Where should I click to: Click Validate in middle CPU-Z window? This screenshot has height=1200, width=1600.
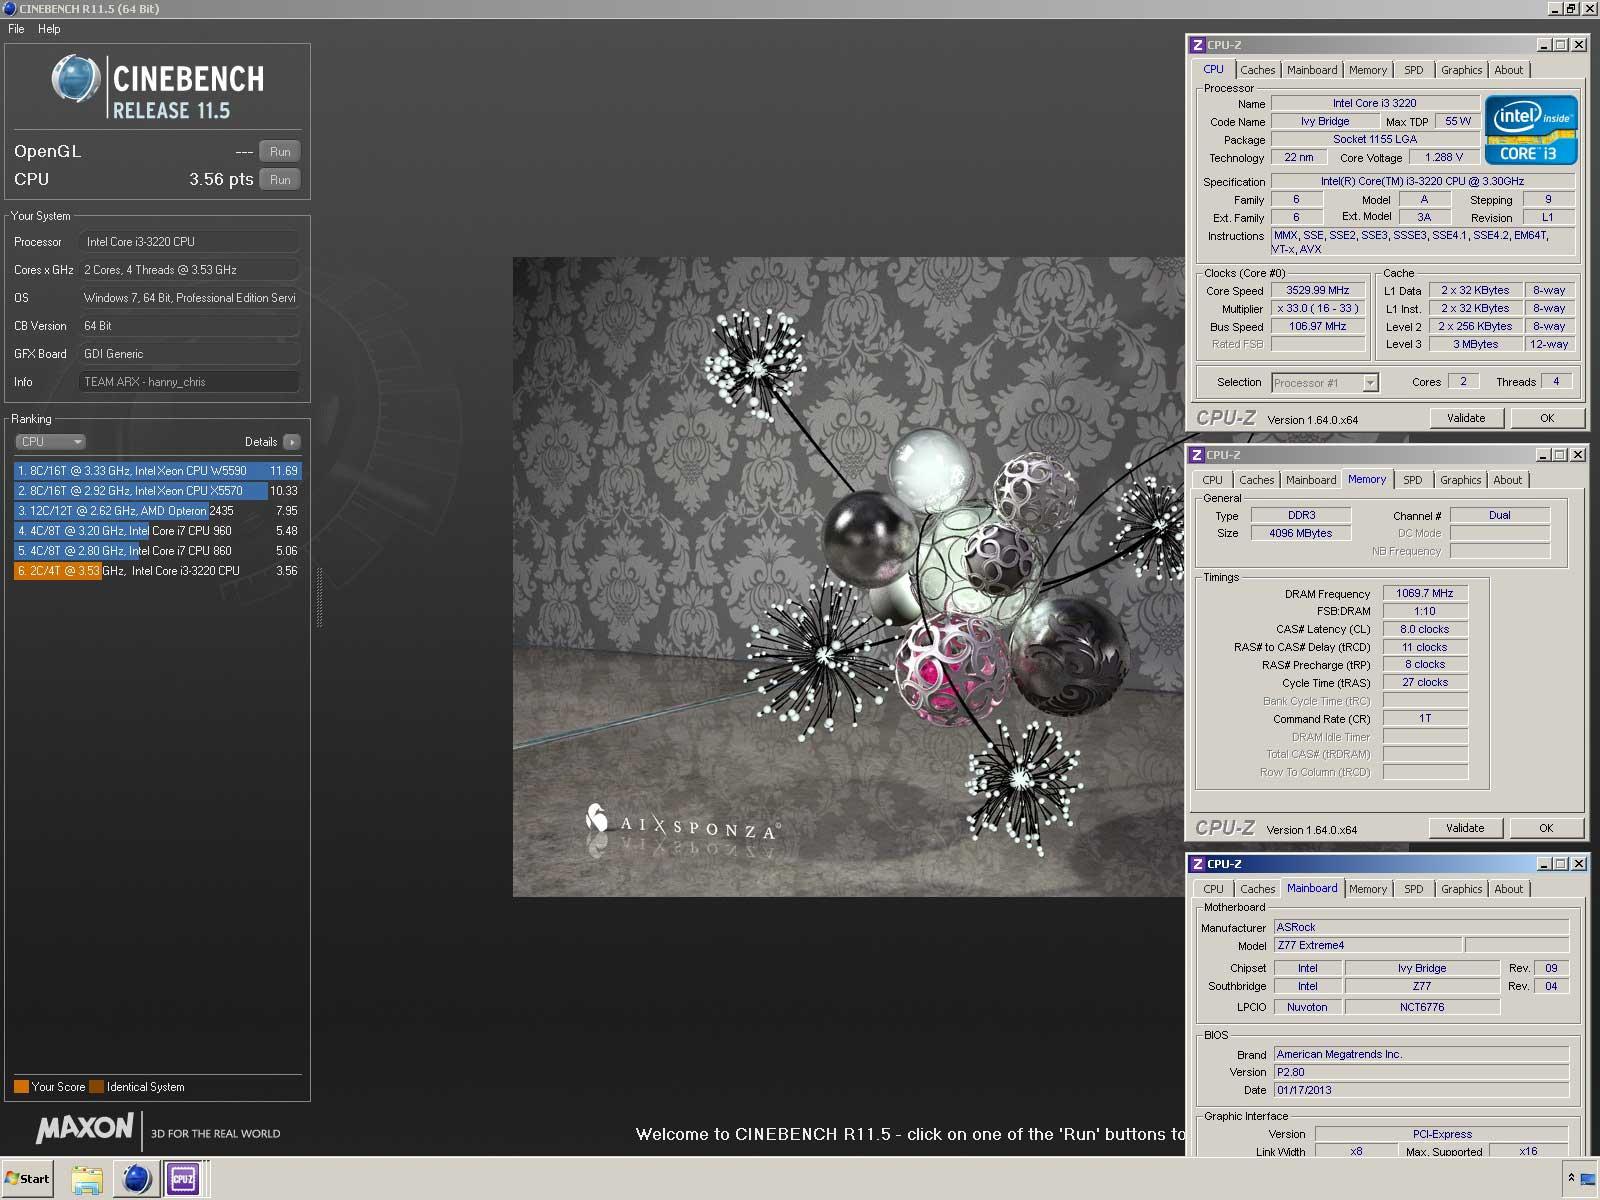[1465, 828]
